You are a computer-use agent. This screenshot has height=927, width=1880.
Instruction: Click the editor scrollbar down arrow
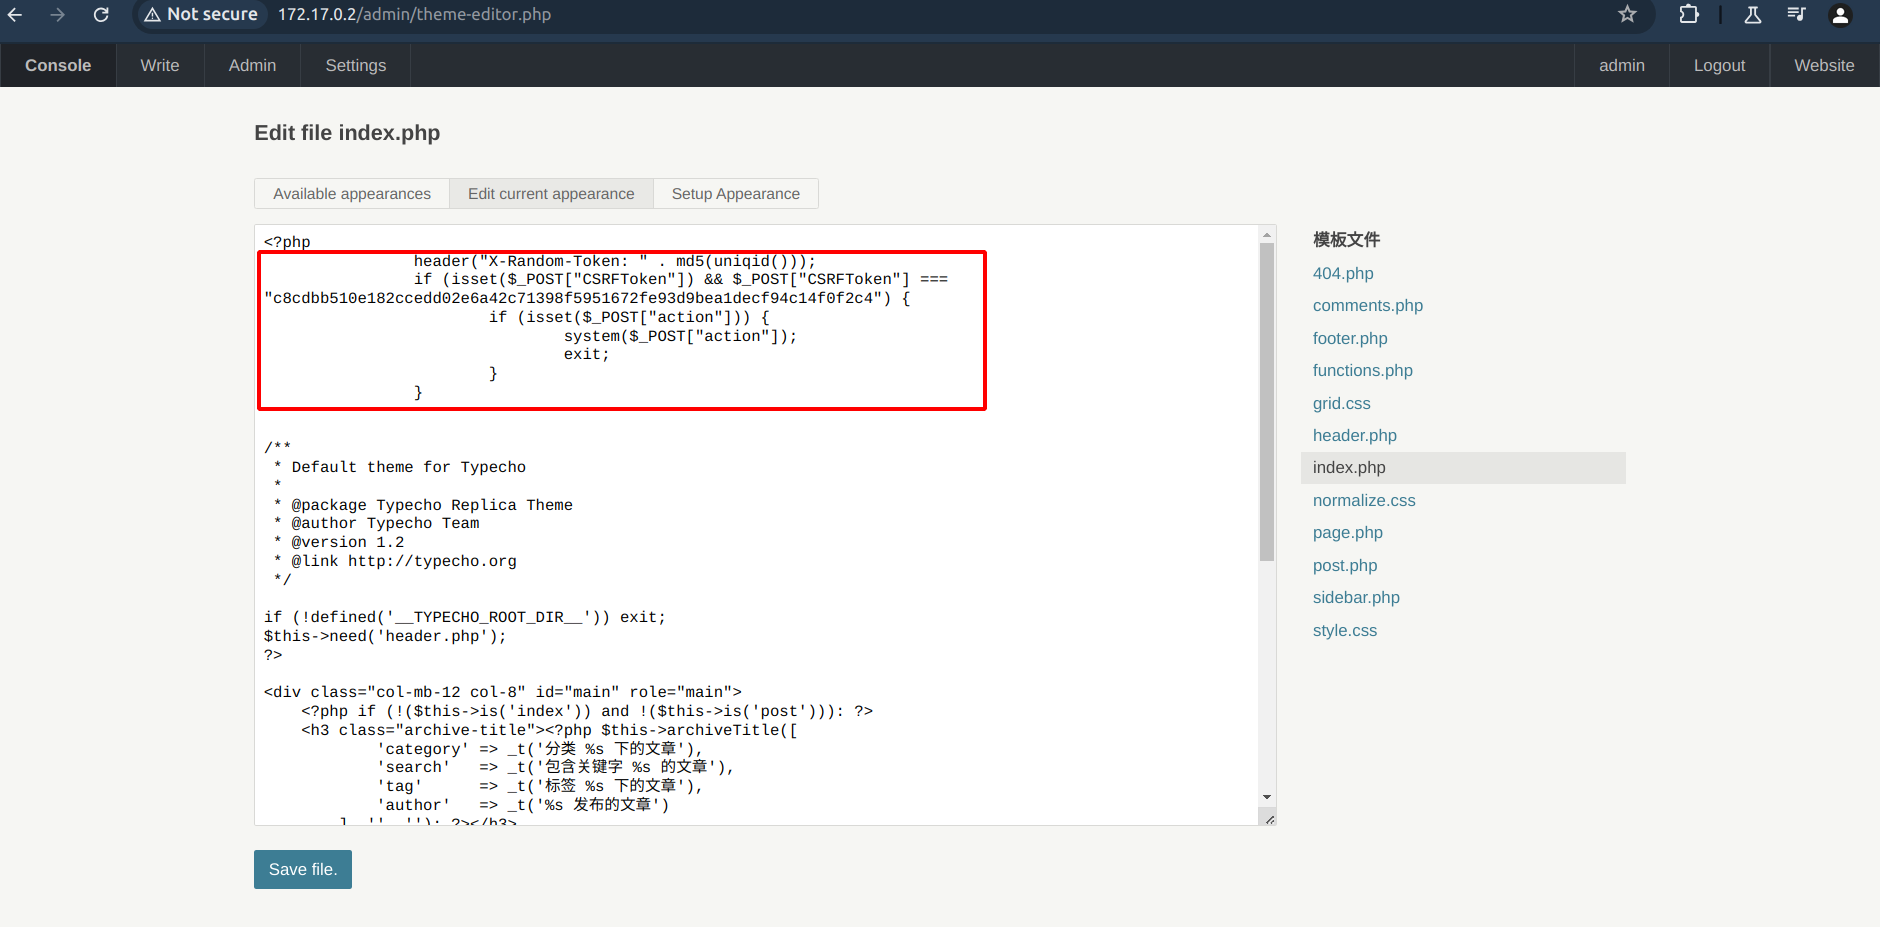(x=1267, y=797)
